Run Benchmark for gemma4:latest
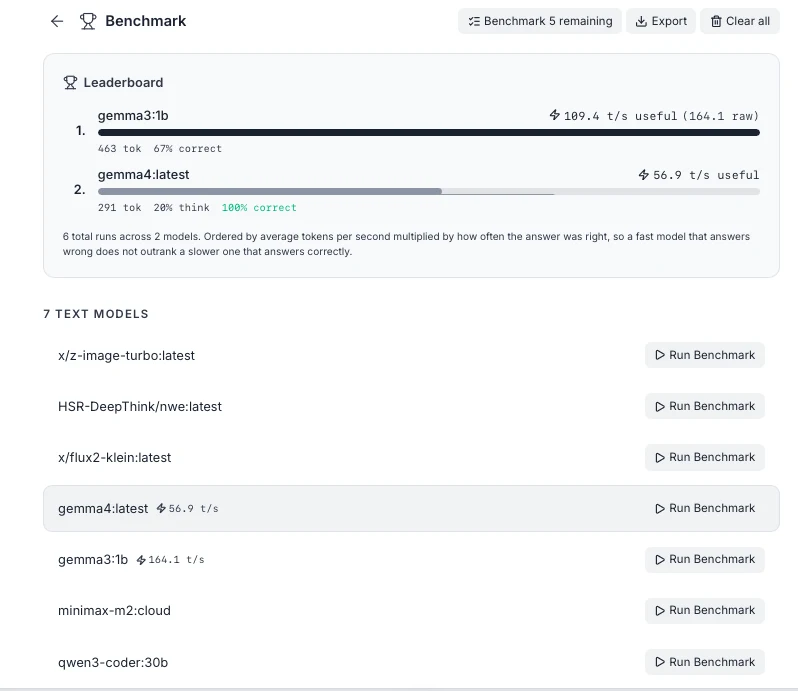This screenshot has width=798, height=691. (x=705, y=508)
